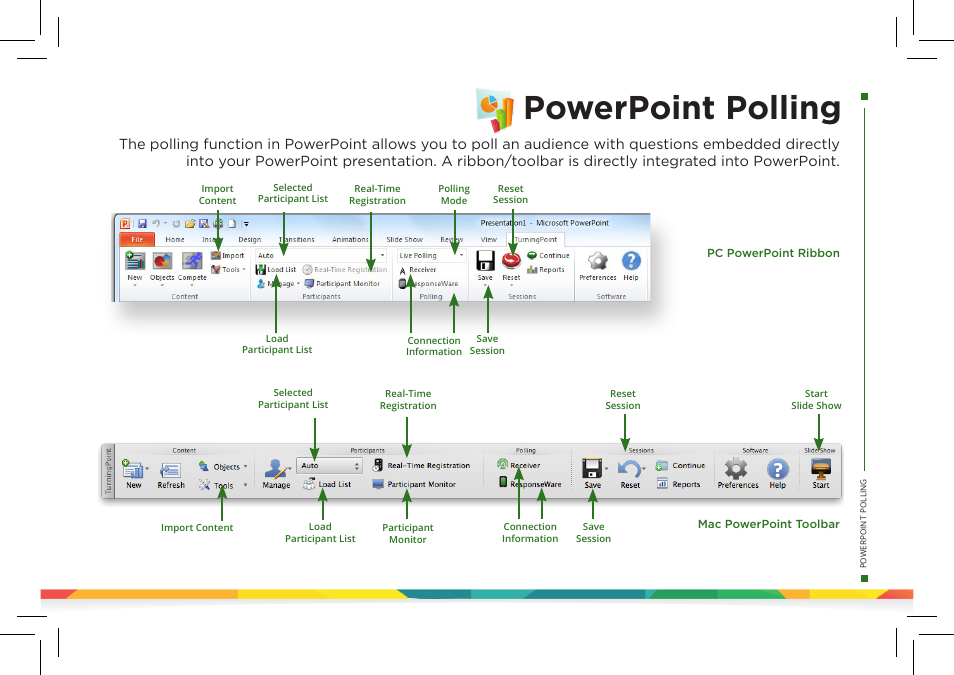Click Load List in the PC ribbon
Image resolution: width=954 pixels, height=675 pixels.
pos(276,269)
